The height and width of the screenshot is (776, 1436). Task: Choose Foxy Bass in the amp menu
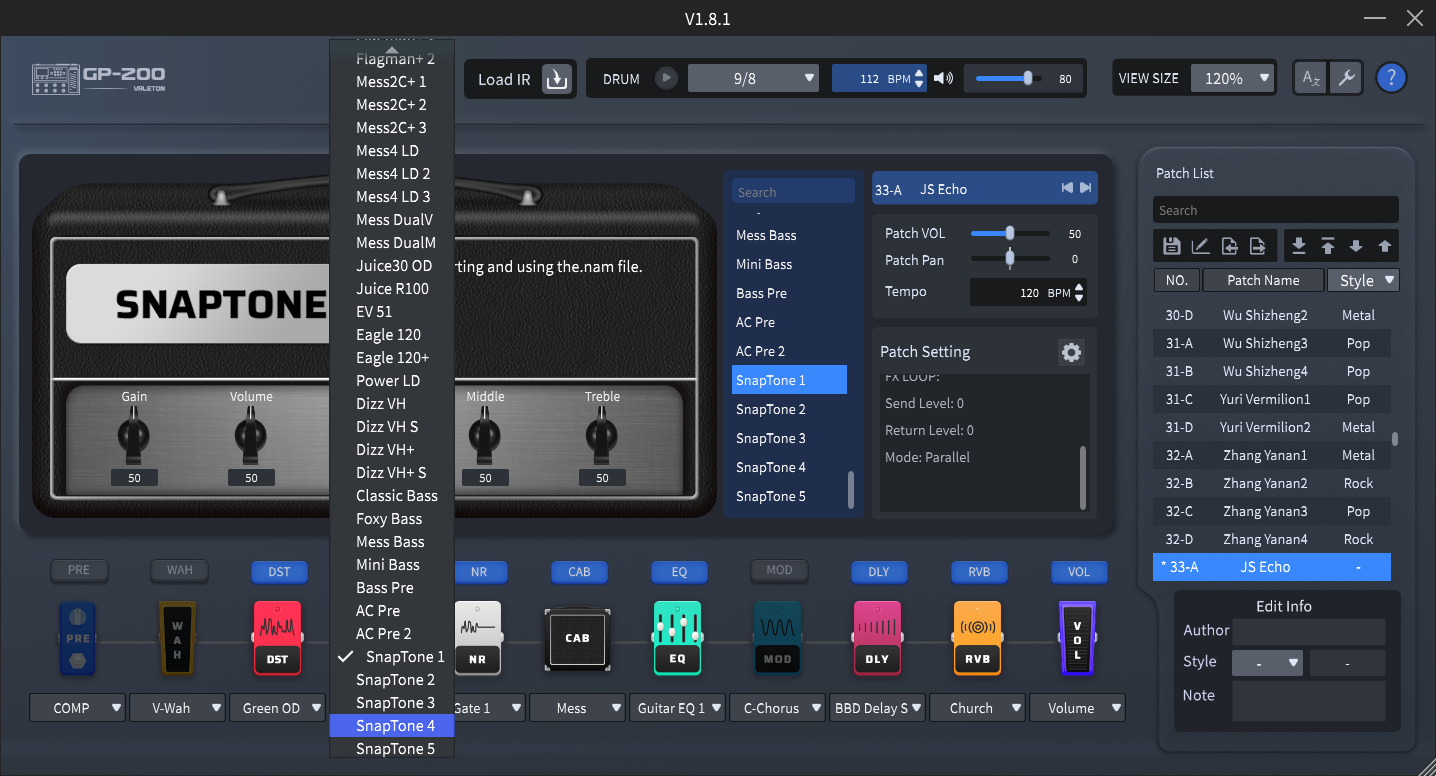pos(392,519)
